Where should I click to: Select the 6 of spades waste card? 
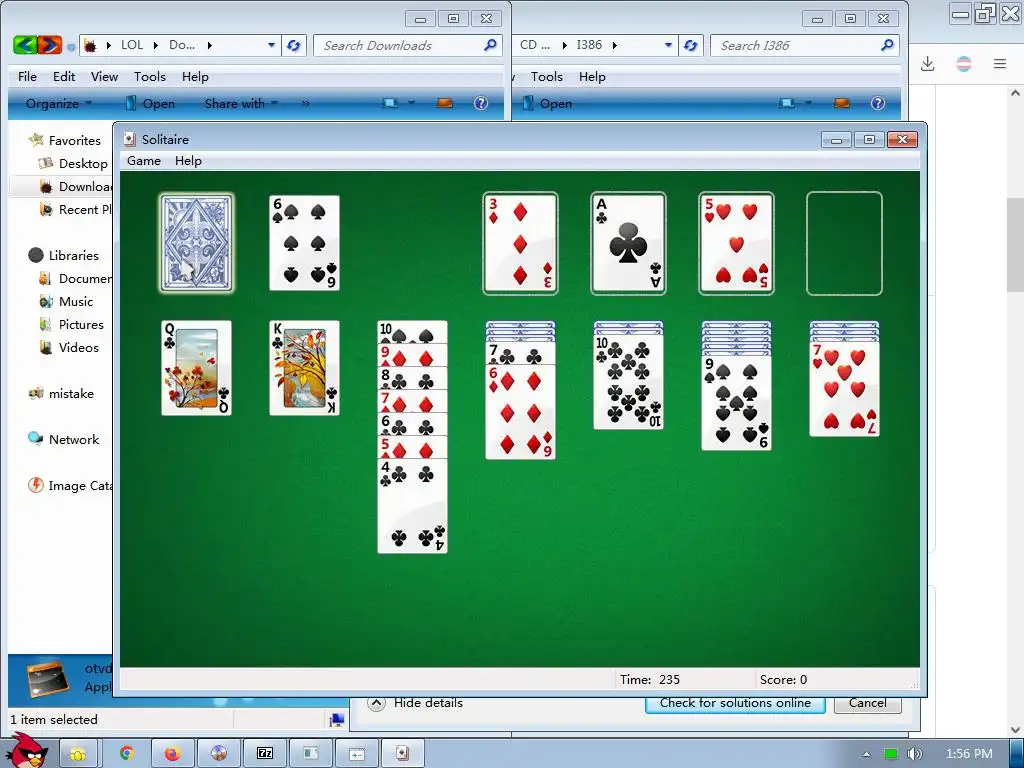[304, 243]
